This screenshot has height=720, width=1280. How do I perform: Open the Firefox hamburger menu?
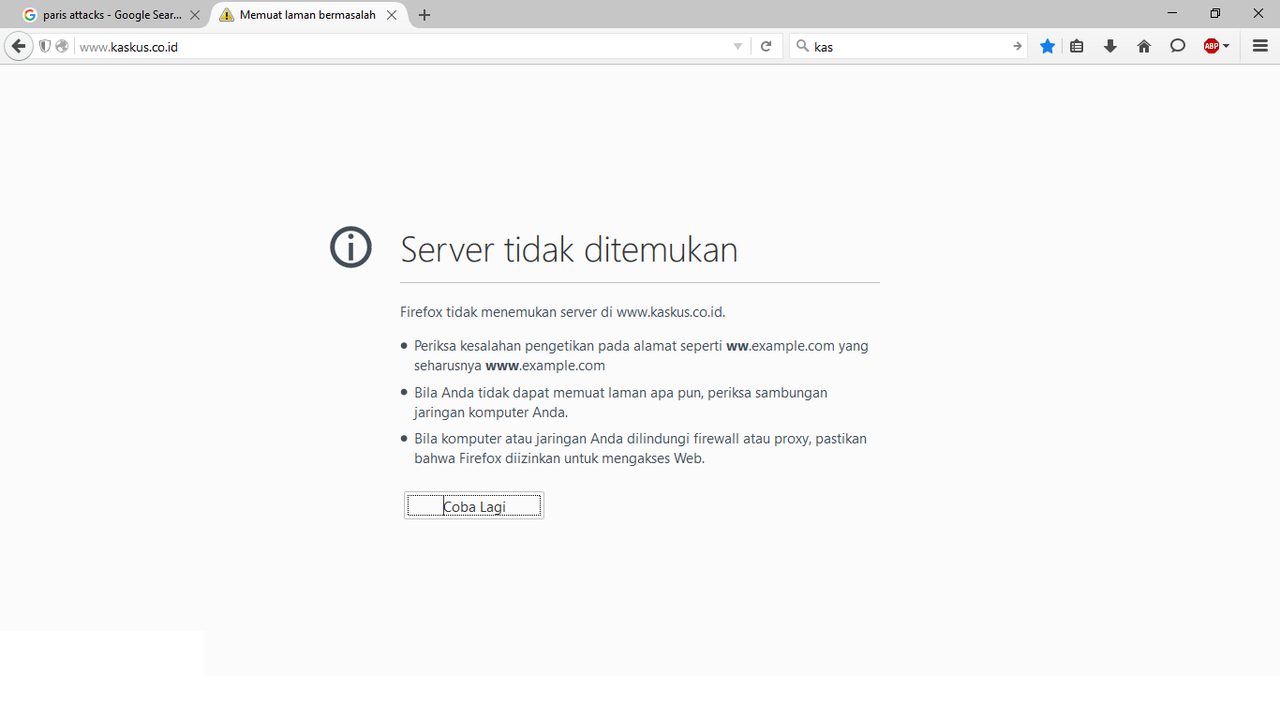[1260, 46]
